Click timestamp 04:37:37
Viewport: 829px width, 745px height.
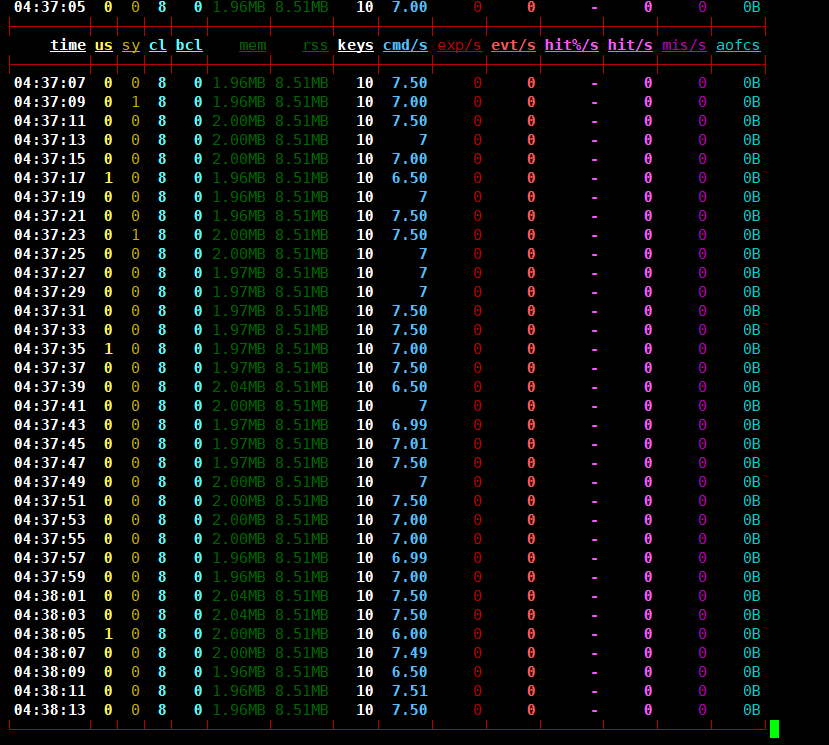[x=50, y=368]
